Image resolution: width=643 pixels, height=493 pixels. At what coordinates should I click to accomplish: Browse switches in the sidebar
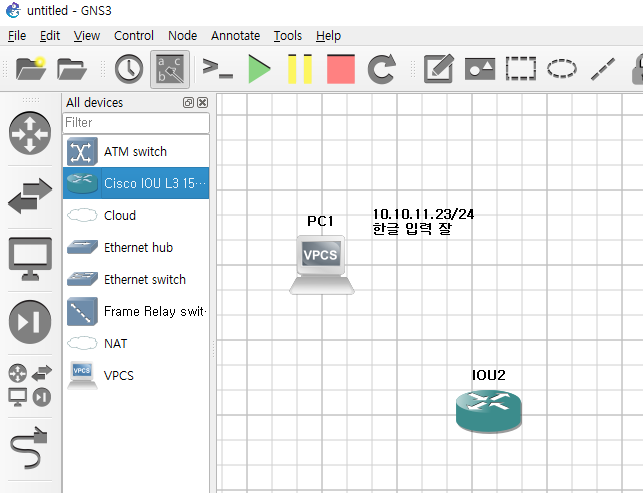click(x=30, y=196)
